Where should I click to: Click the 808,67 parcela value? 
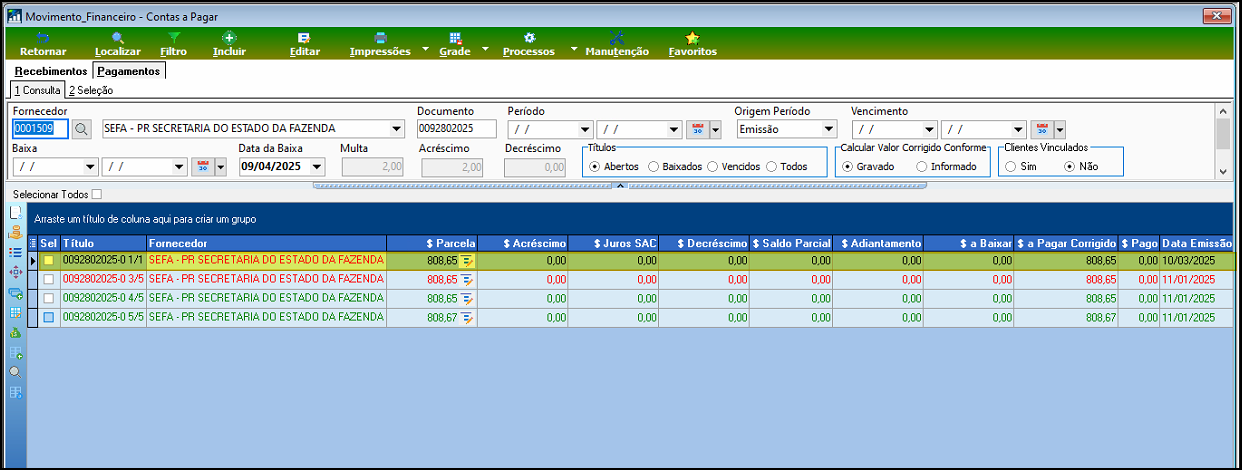(x=442, y=318)
